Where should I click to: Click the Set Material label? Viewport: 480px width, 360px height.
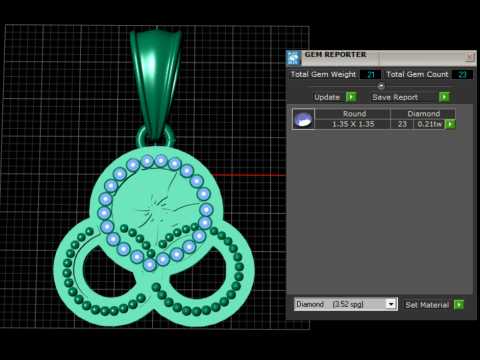click(x=427, y=305)
